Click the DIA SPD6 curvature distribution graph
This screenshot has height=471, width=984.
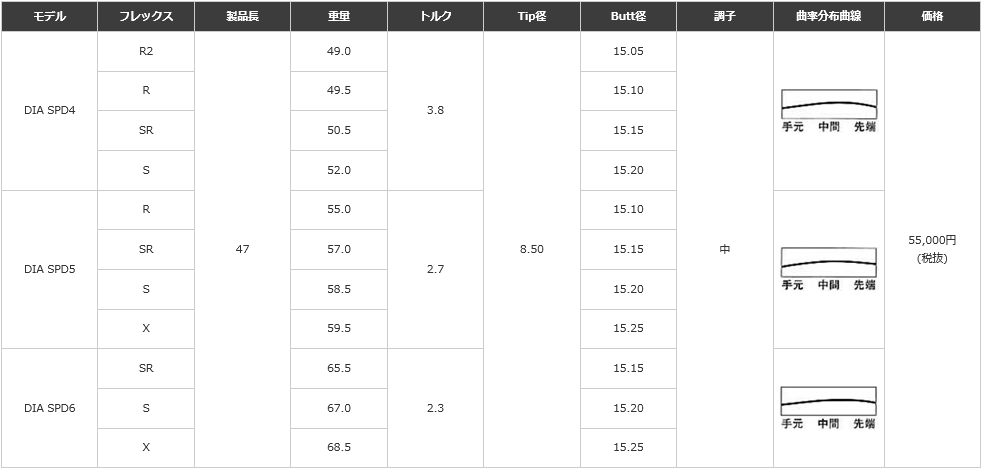[828, 408]
